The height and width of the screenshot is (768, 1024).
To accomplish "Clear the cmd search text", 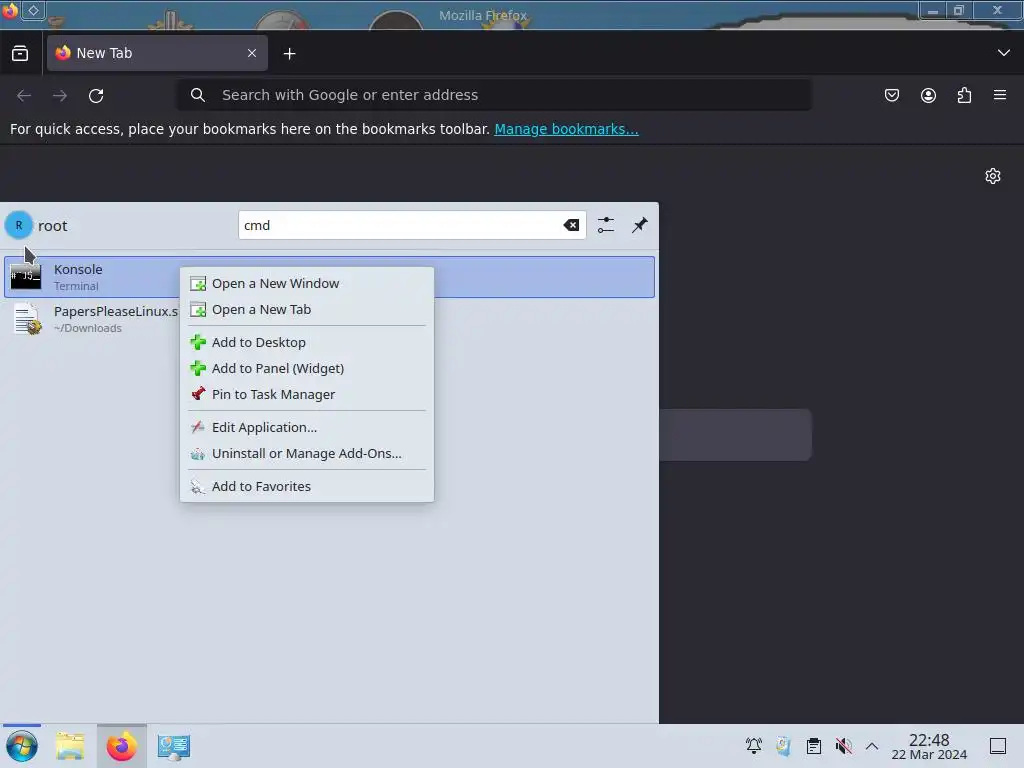I will point(571,225).
